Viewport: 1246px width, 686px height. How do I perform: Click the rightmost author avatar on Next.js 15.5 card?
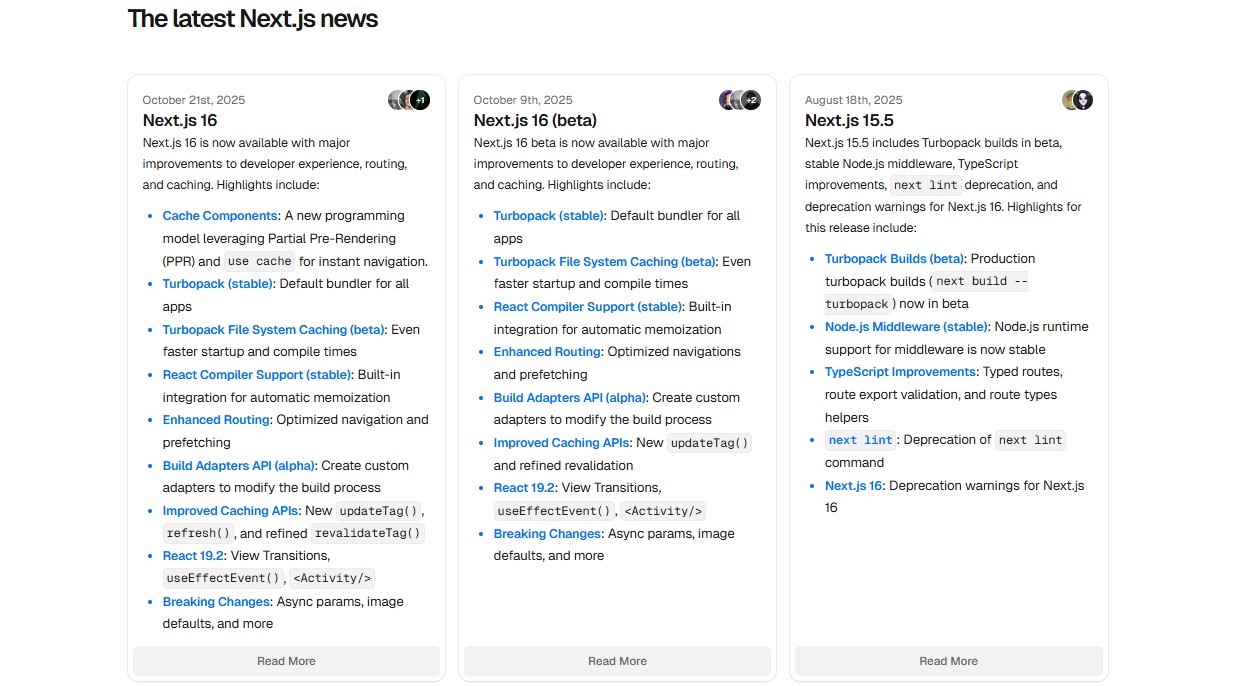(1083, 100)
